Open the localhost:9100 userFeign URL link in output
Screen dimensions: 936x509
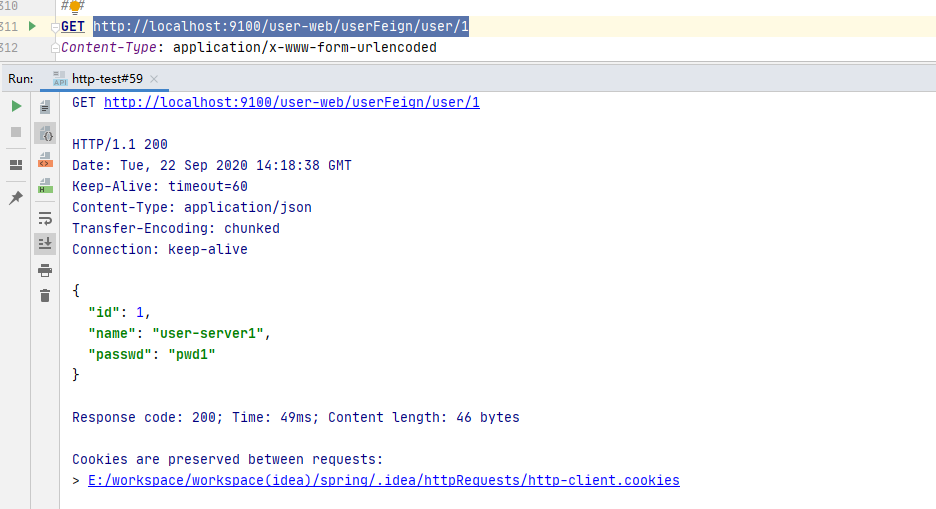pos(292,102)
